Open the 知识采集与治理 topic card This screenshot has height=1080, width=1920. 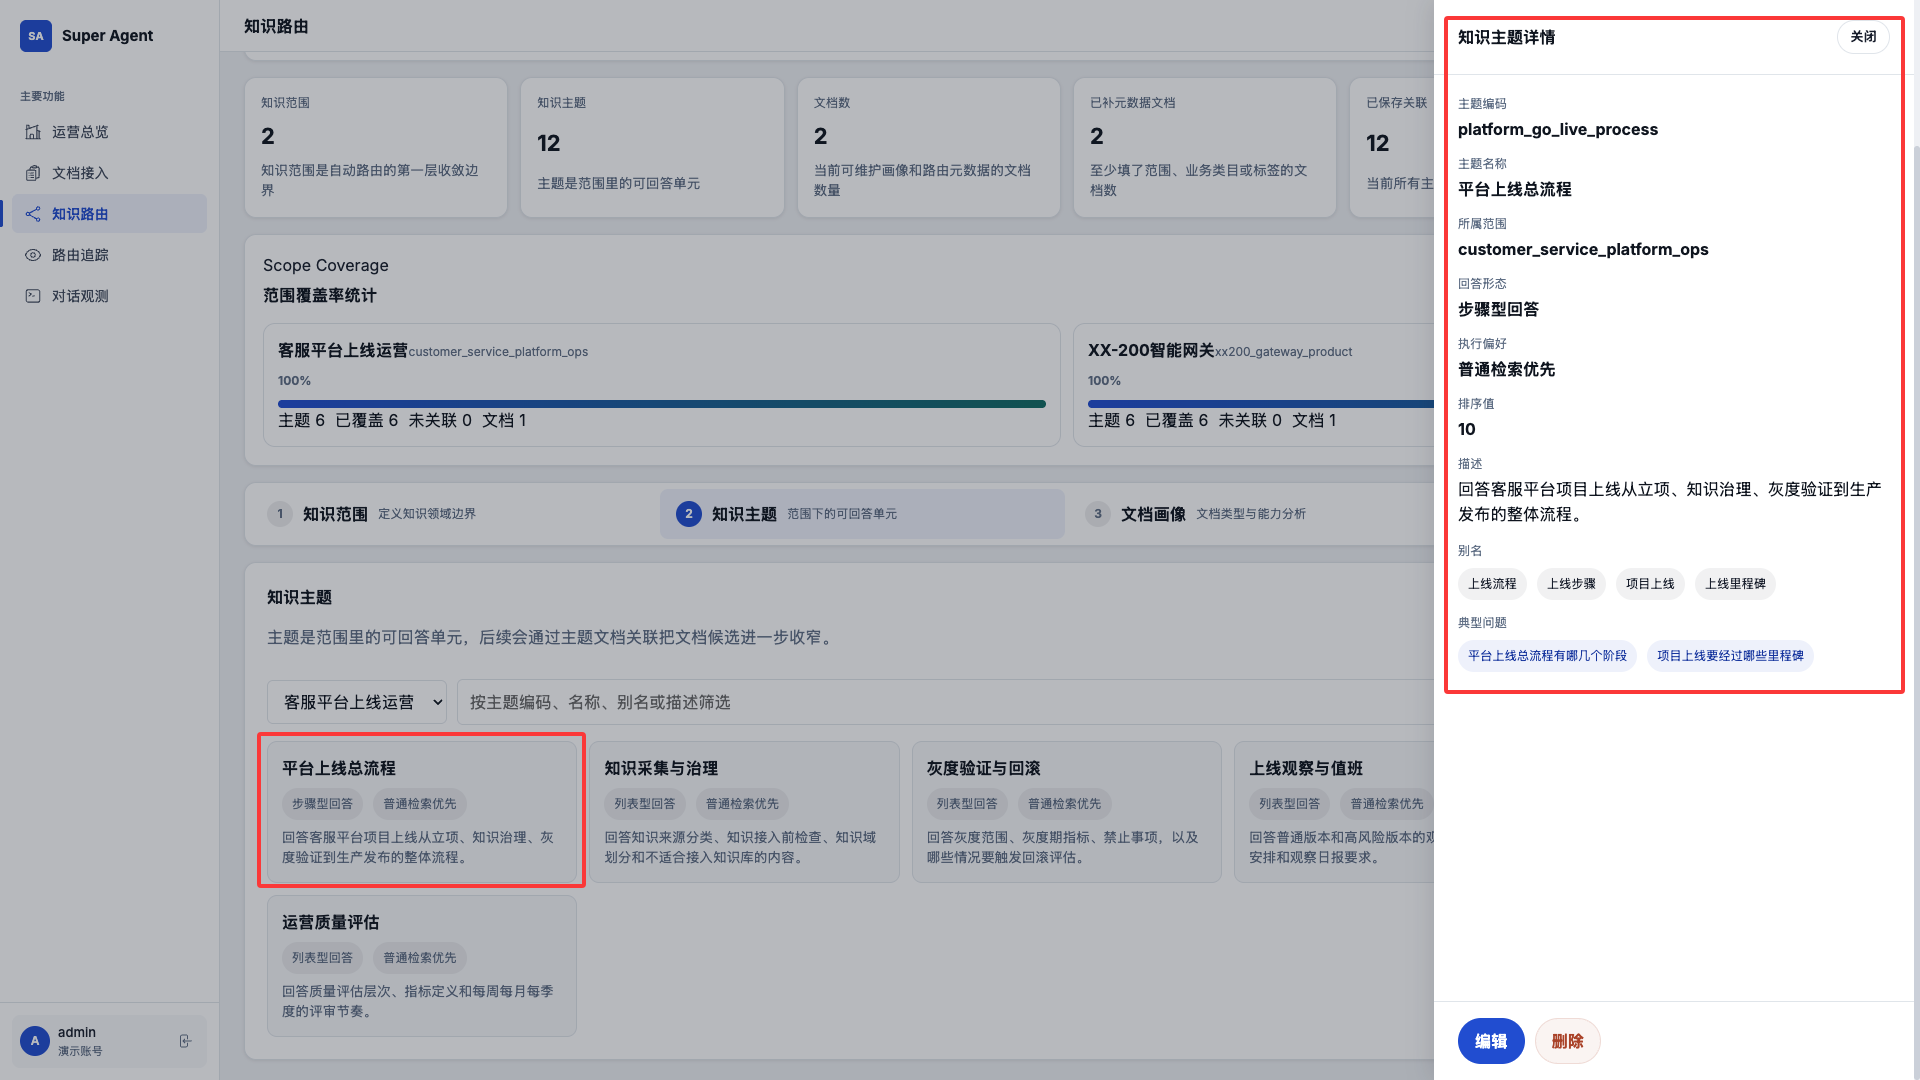[744, 811]
